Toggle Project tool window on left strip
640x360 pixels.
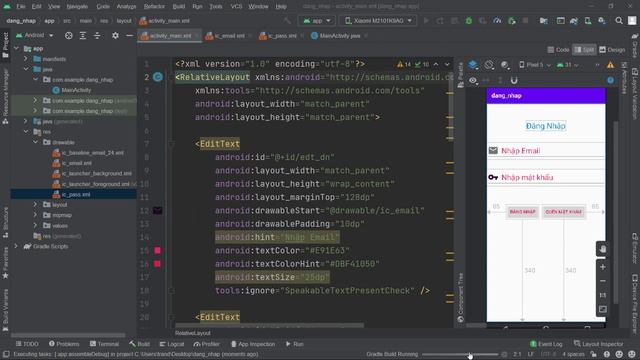point(5,44)
